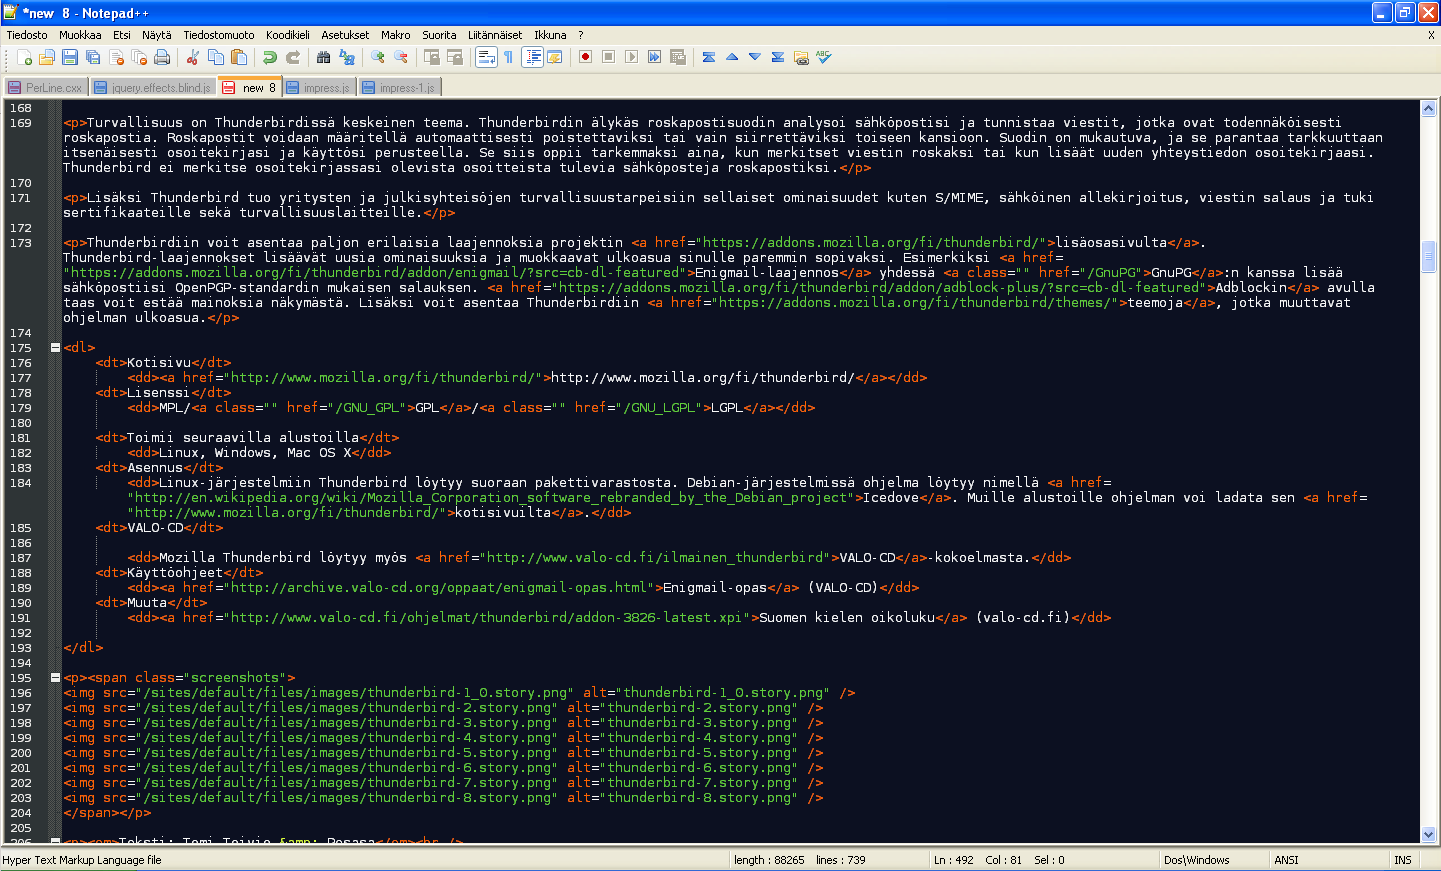The image size is (1441, 871).
Task: Open the Asetukset menu
Action: (345, 35)
